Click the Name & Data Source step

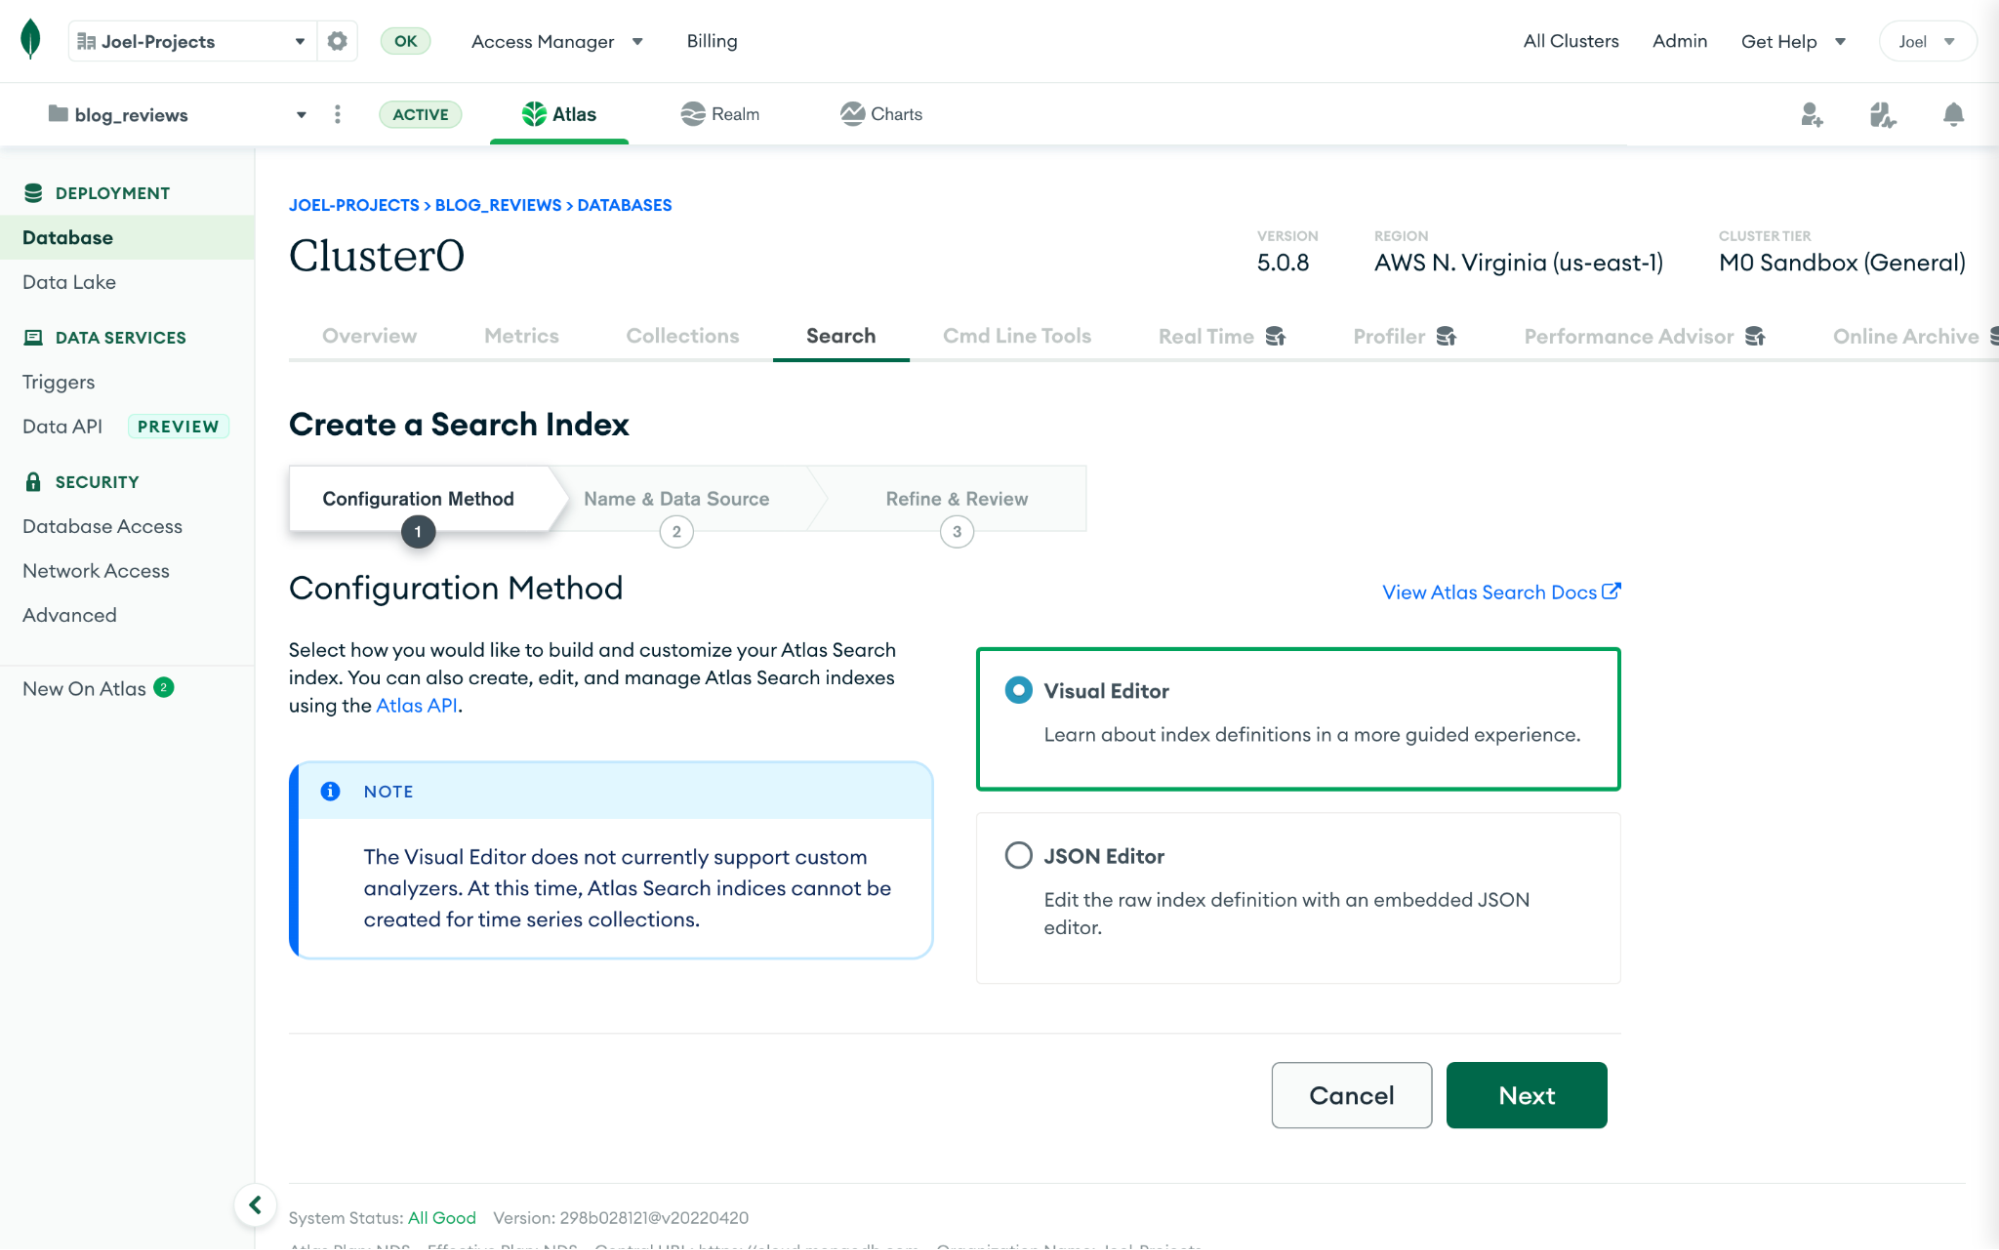[x=677, y=499]
